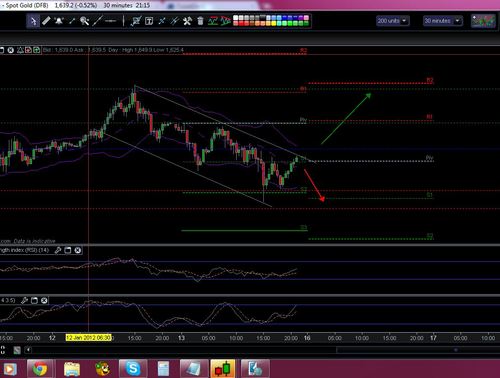Expand the 200 units dropdown

pyautogui.click(x=393, y=21)
